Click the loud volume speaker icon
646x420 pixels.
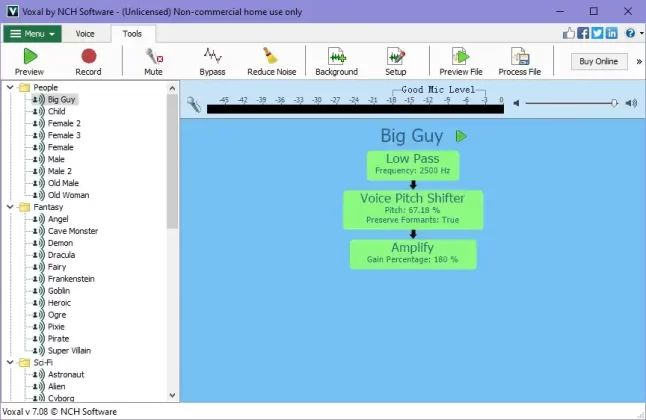pyautogui.click(x=631, y=103)
